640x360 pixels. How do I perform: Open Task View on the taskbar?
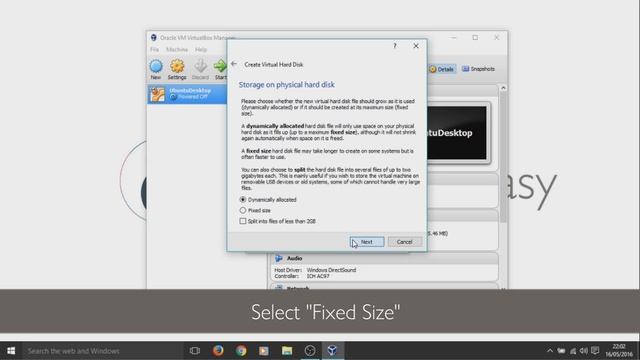pyautogui.click(x=195, y=351)
